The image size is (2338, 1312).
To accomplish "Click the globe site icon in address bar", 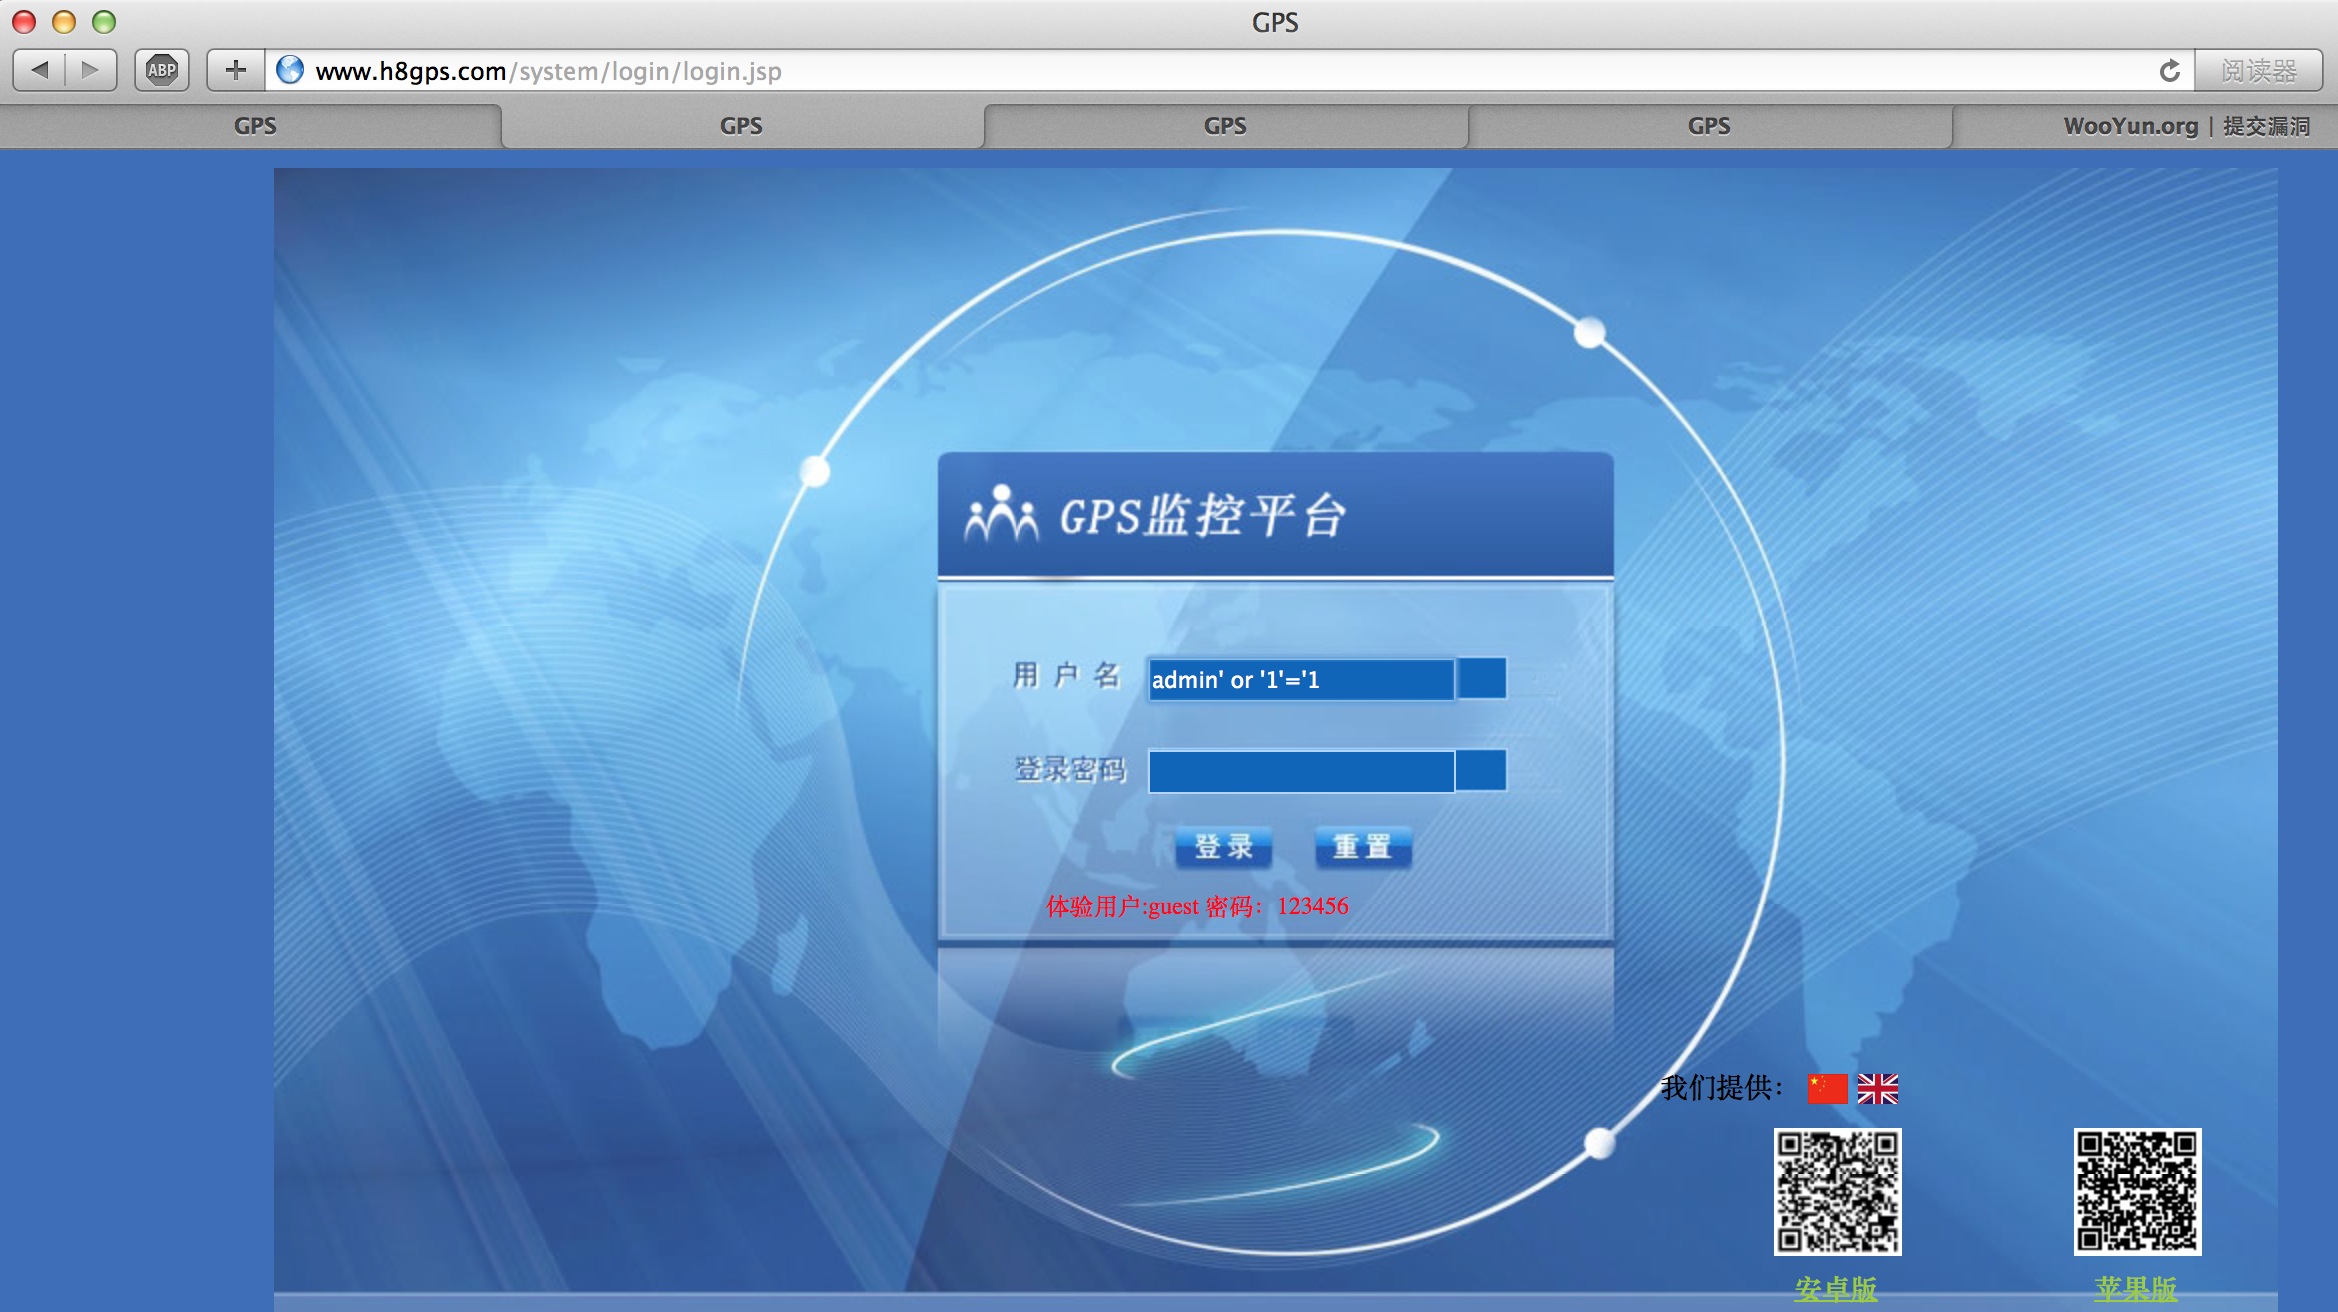I will point(290,70).
